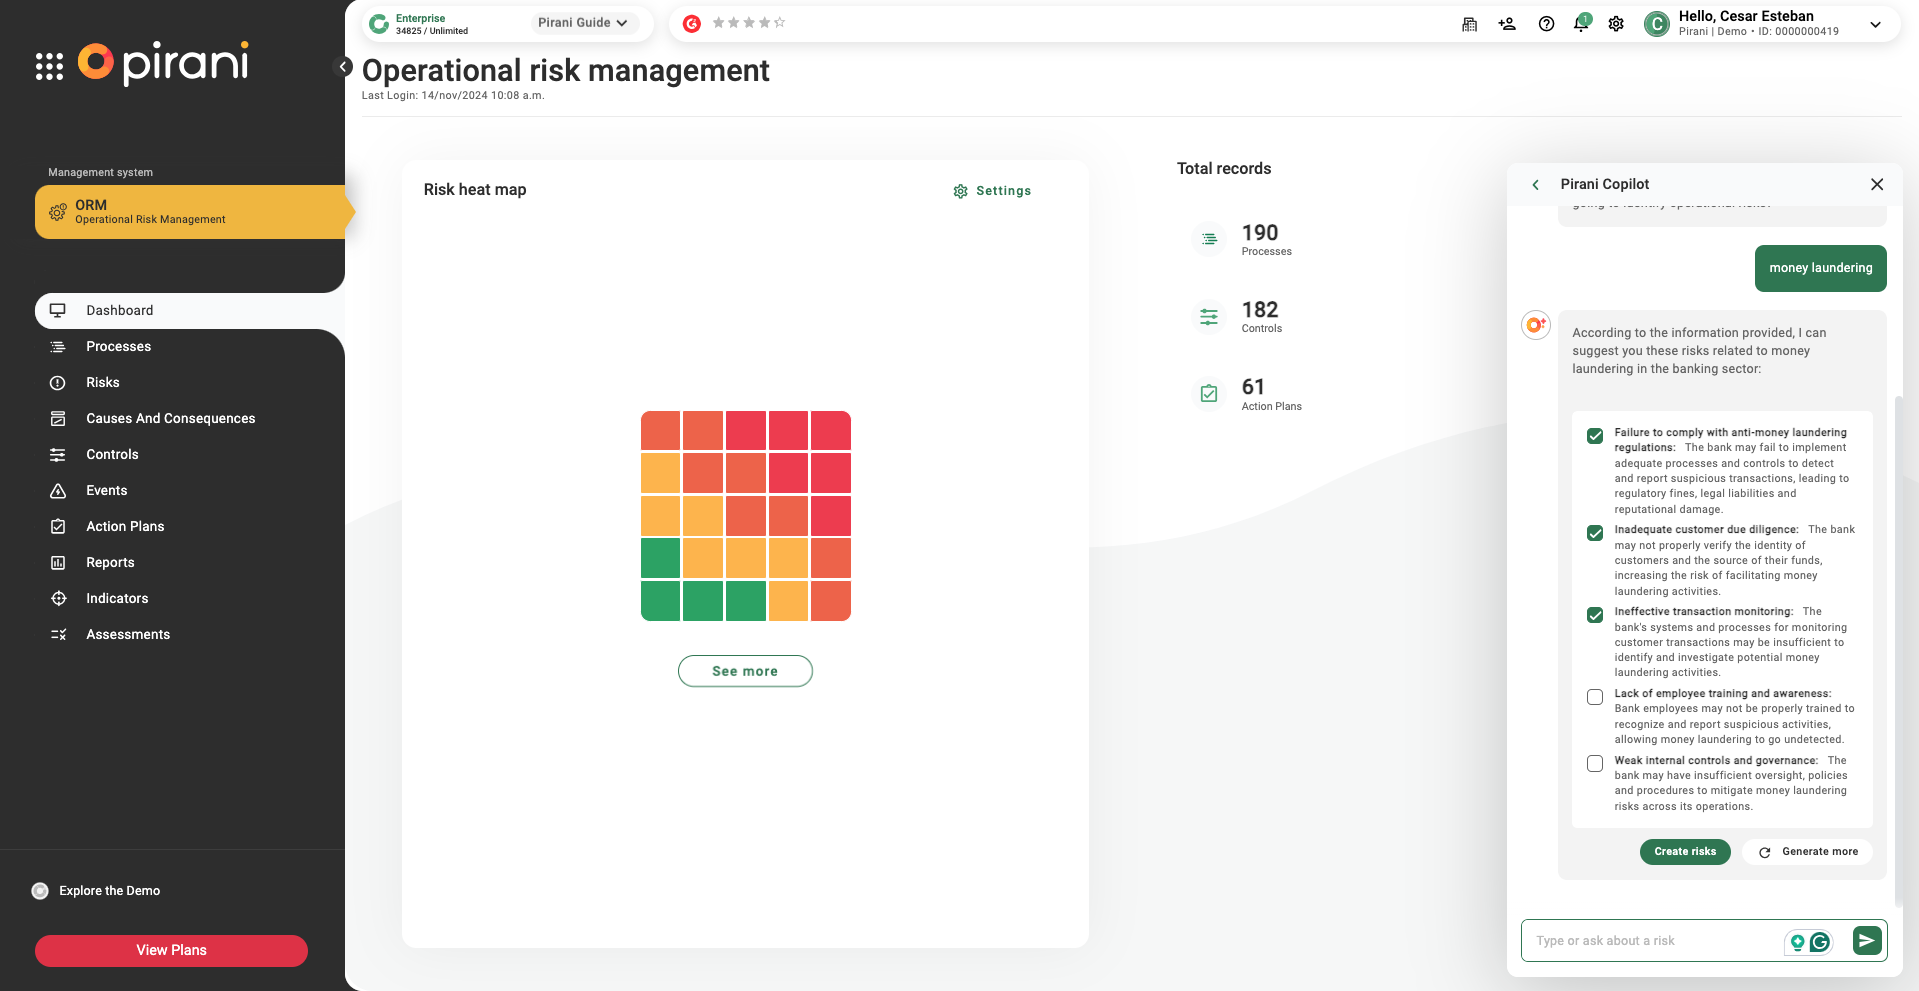The height and width of the screenshot is (991, 1919).
Task: Open the Pirani Guide dropdown
Action: pos(583,22)
